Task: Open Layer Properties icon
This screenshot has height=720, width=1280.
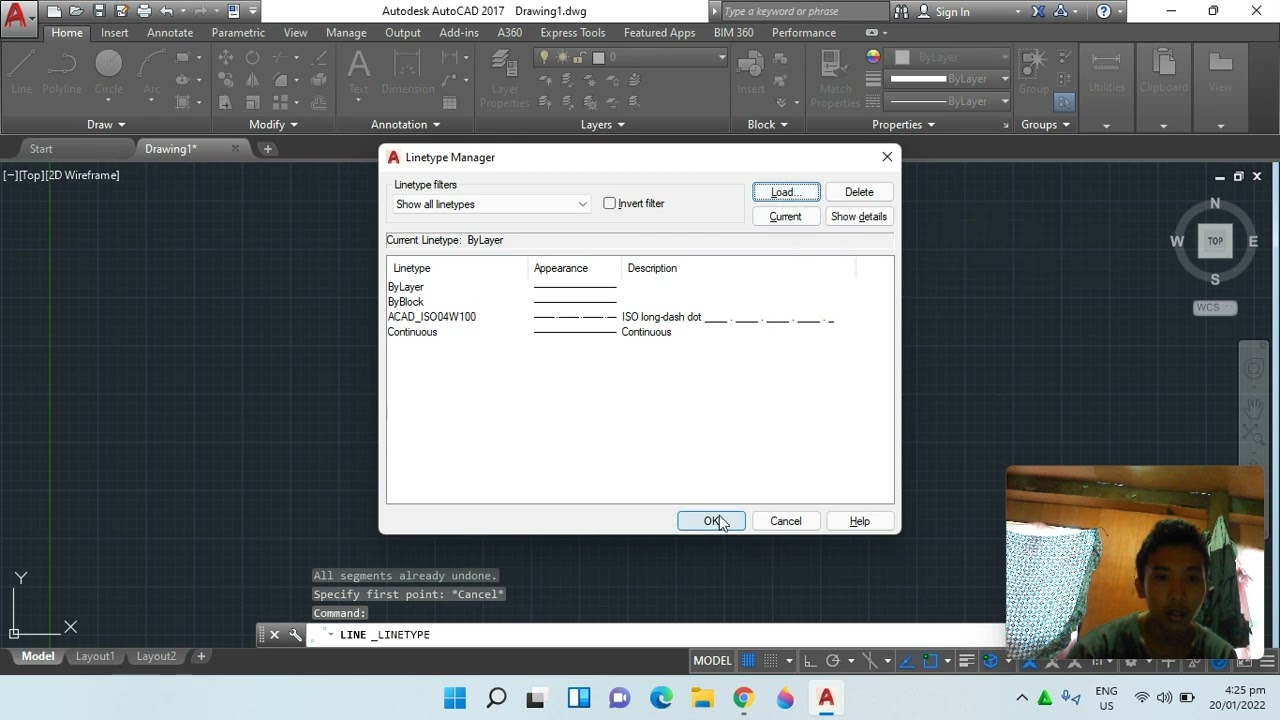Action: [x=504, y=78]
